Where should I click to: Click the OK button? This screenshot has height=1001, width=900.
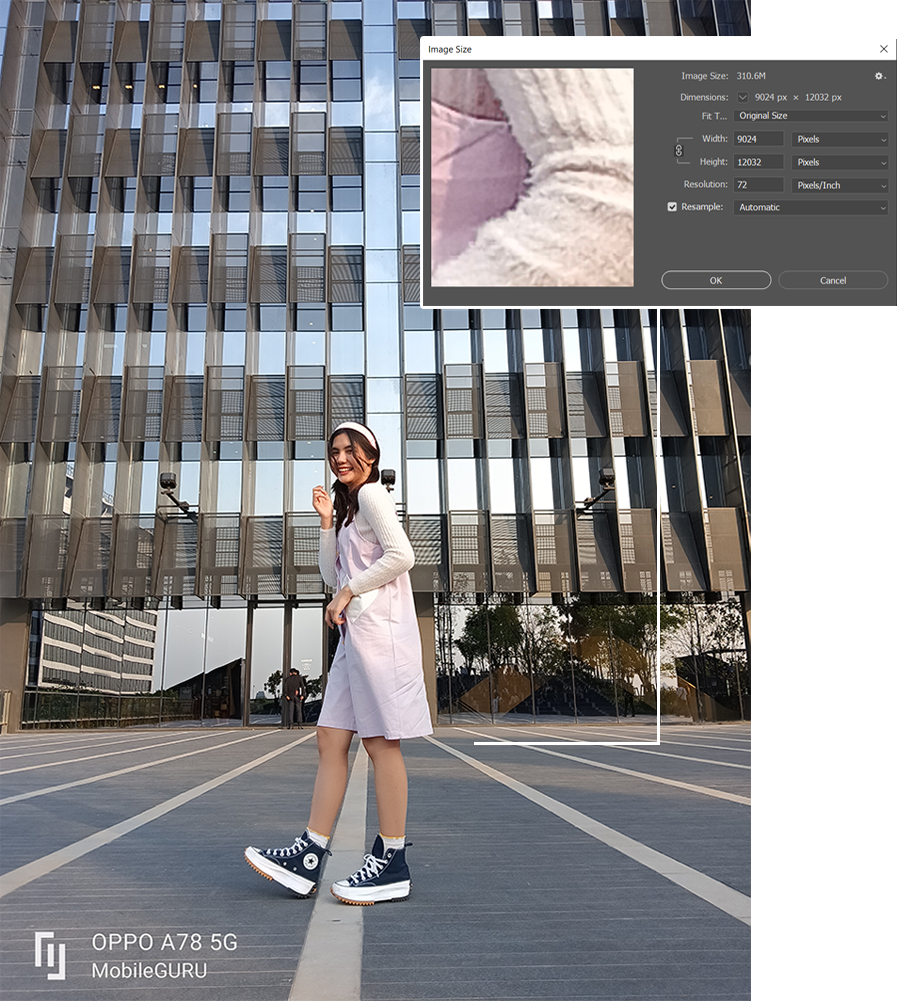click(x=716, y=280)
